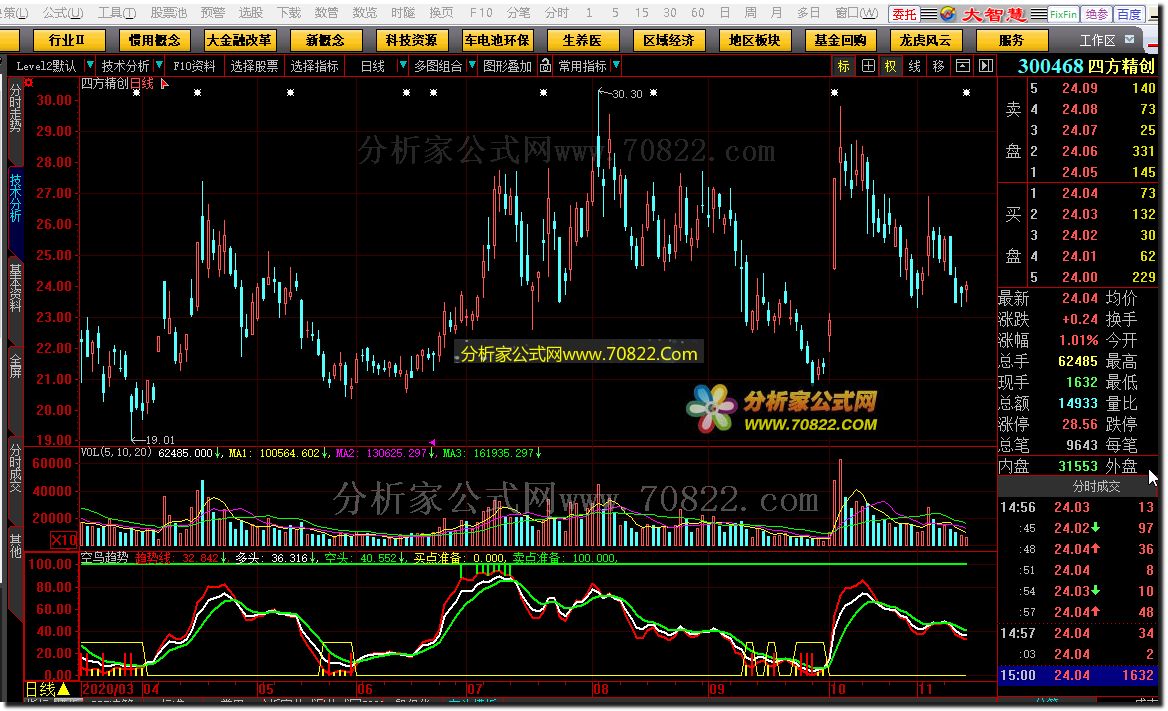Click 选择股票 in the chart toolbar
Image resolution: width=1168 pixels, height=711 pixels.
254,66
